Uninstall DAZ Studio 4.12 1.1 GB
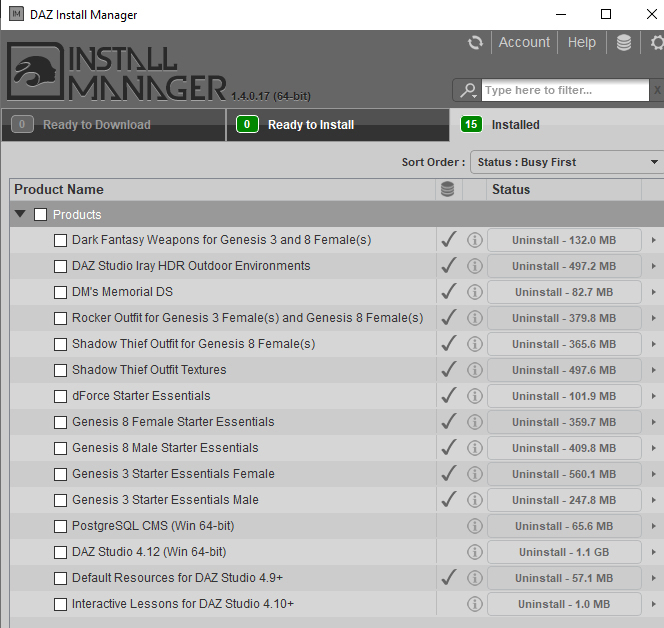 click(x=564, y=552)
